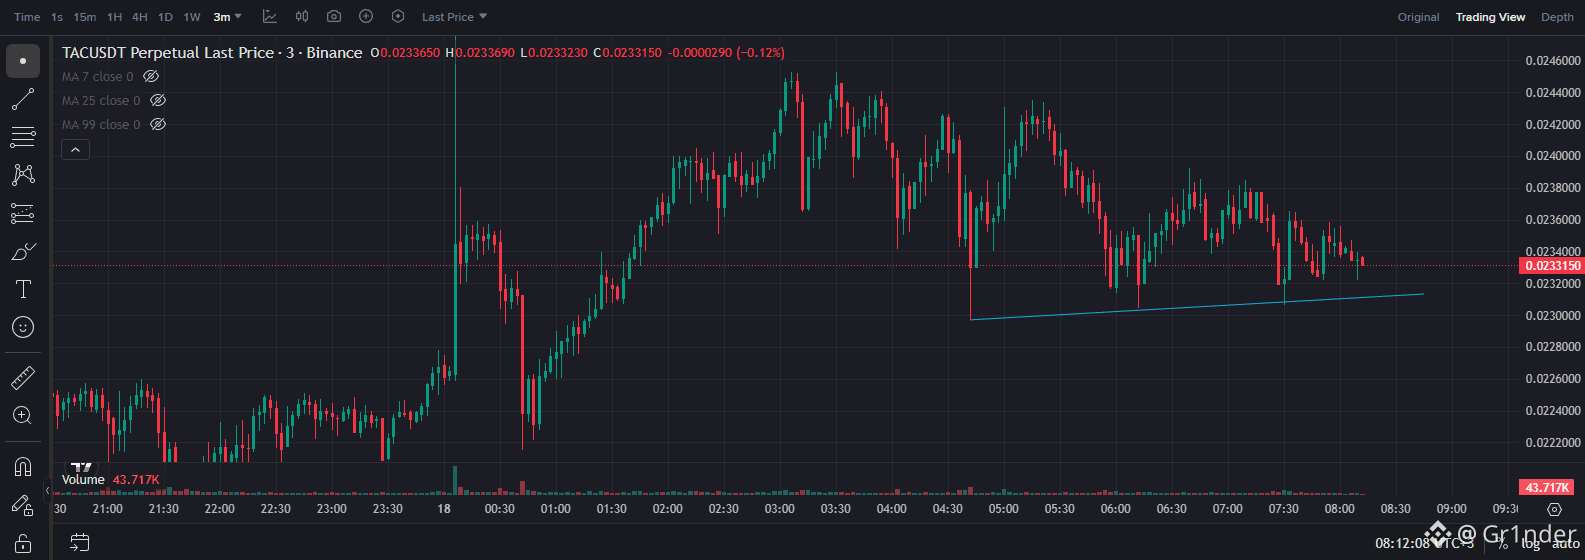Image resolution: width=1585 pixels, height=560 pixels.
Task: Open price scale settings hexagon icon
Action: (x=1554, y=509)
